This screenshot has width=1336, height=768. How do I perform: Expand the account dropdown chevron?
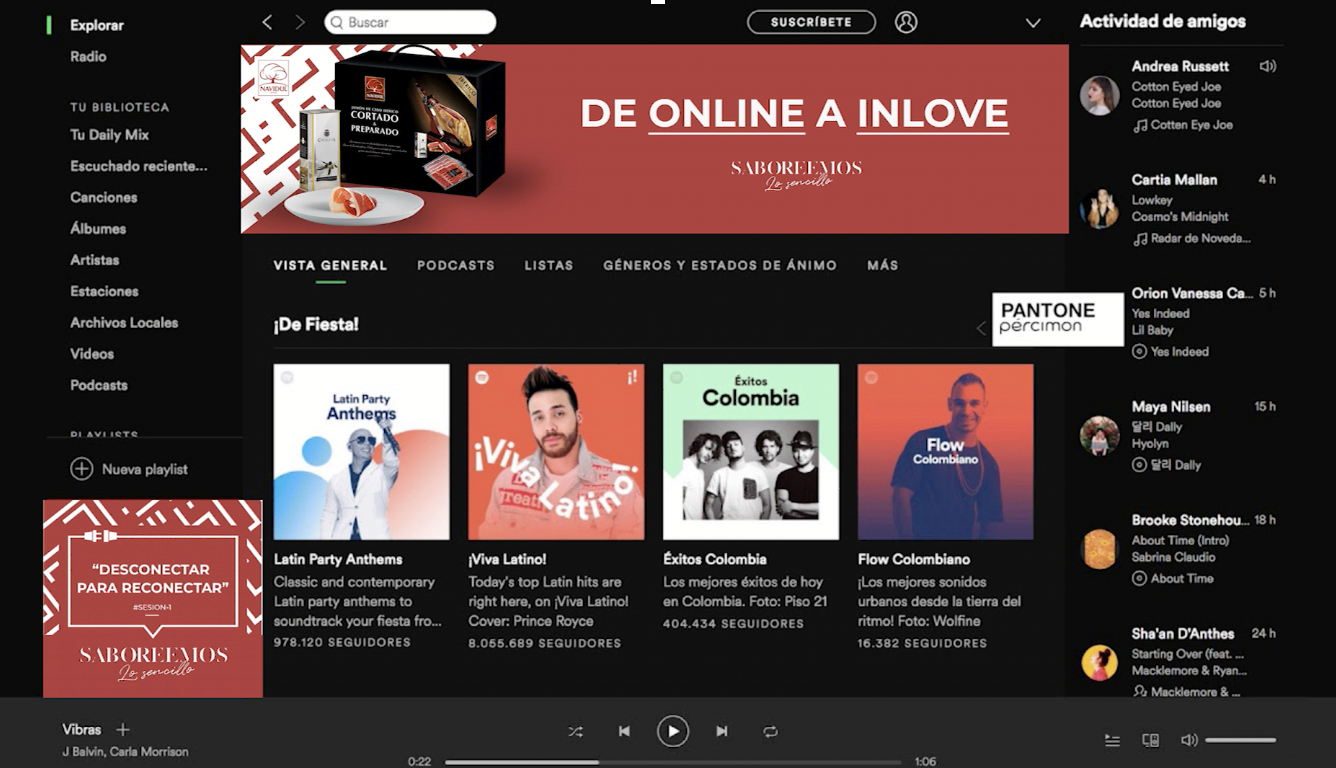point(1033,23)
